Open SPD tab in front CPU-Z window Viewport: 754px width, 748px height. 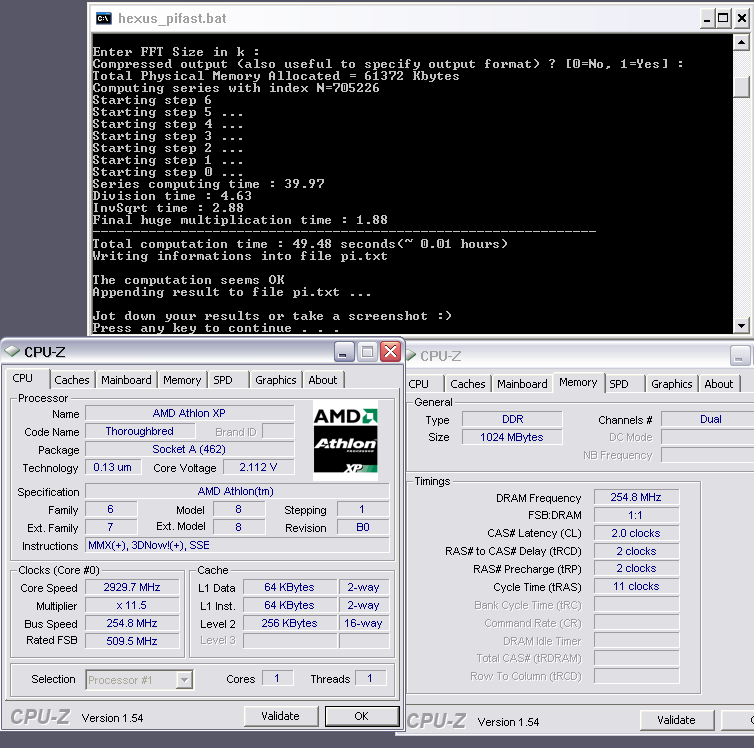coord(223,380)
